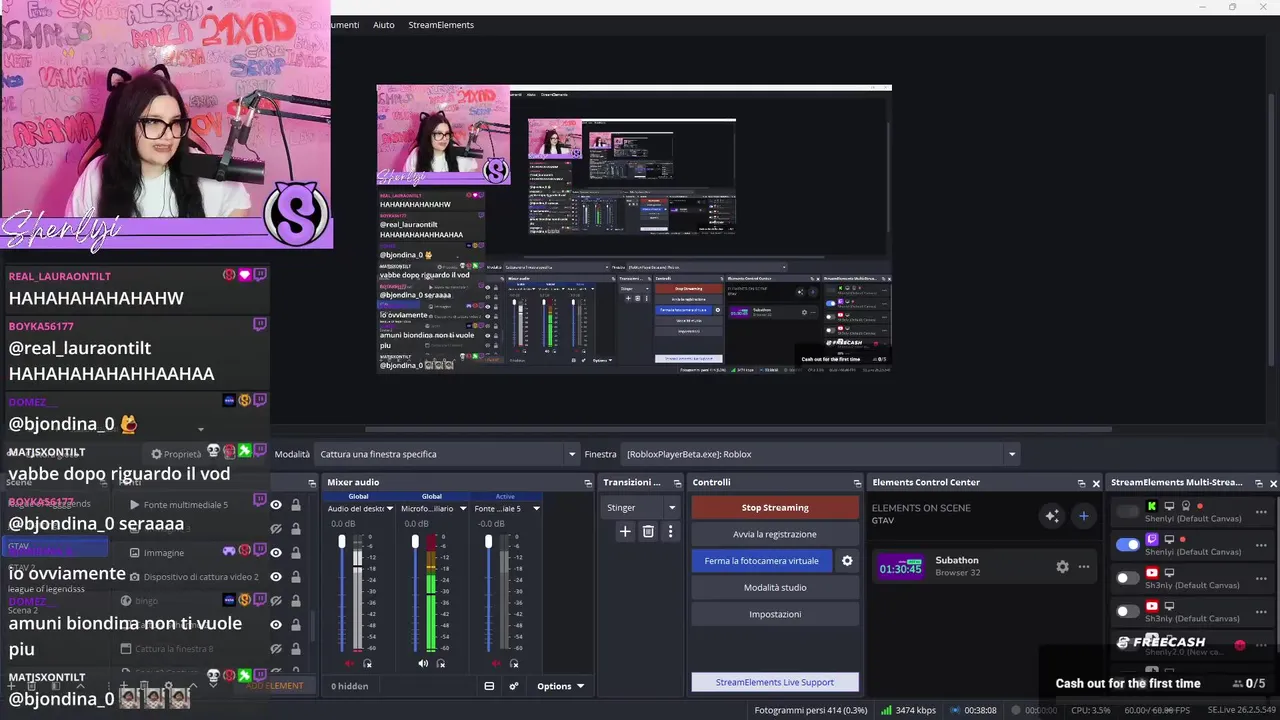
Task: Click the Fotogrammi persi status text
Action: (811, 710)
